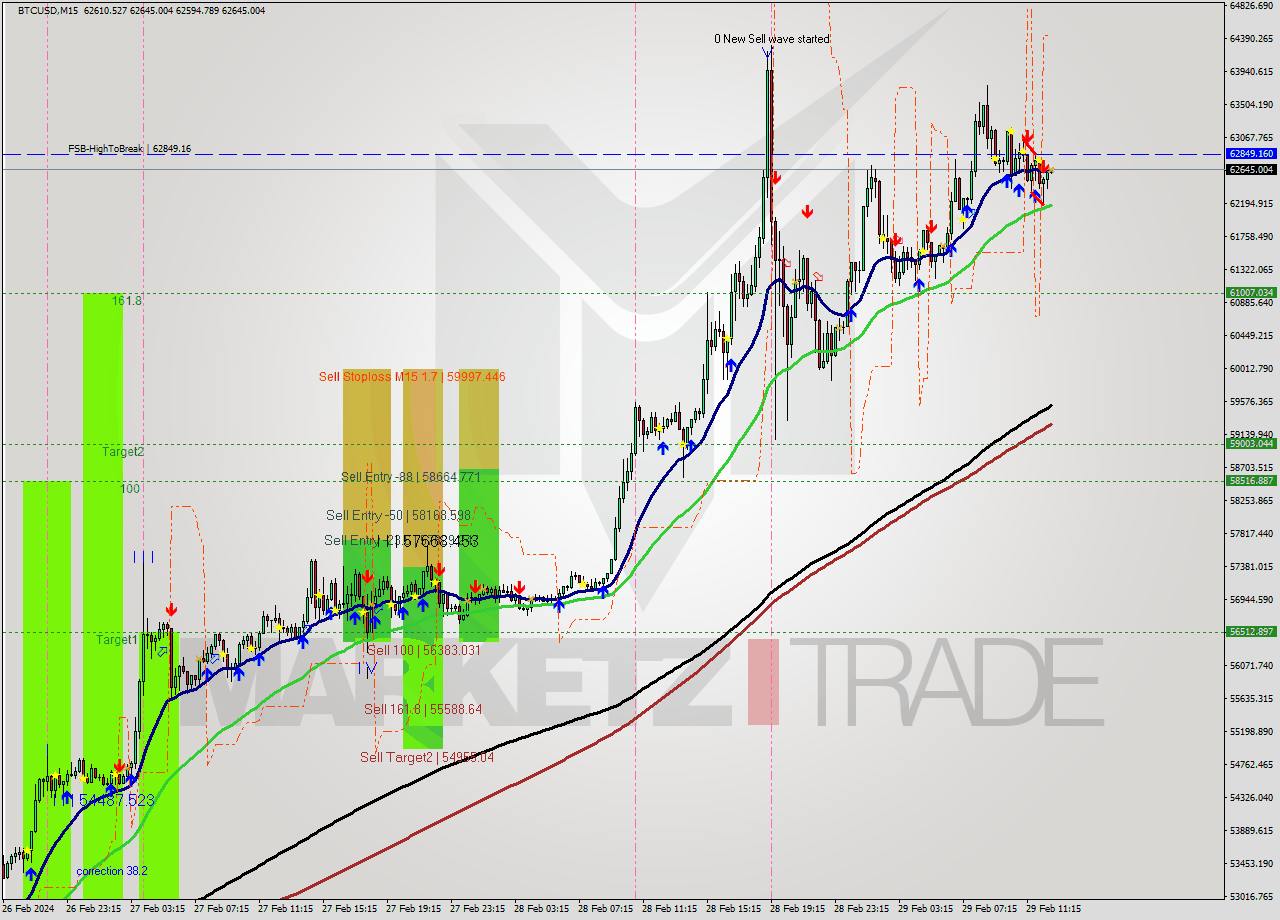This screenshot has width=1280, height=920.
Task: Click the Sell Entry -50 | 58168.598 label
Action: point(398,515)
